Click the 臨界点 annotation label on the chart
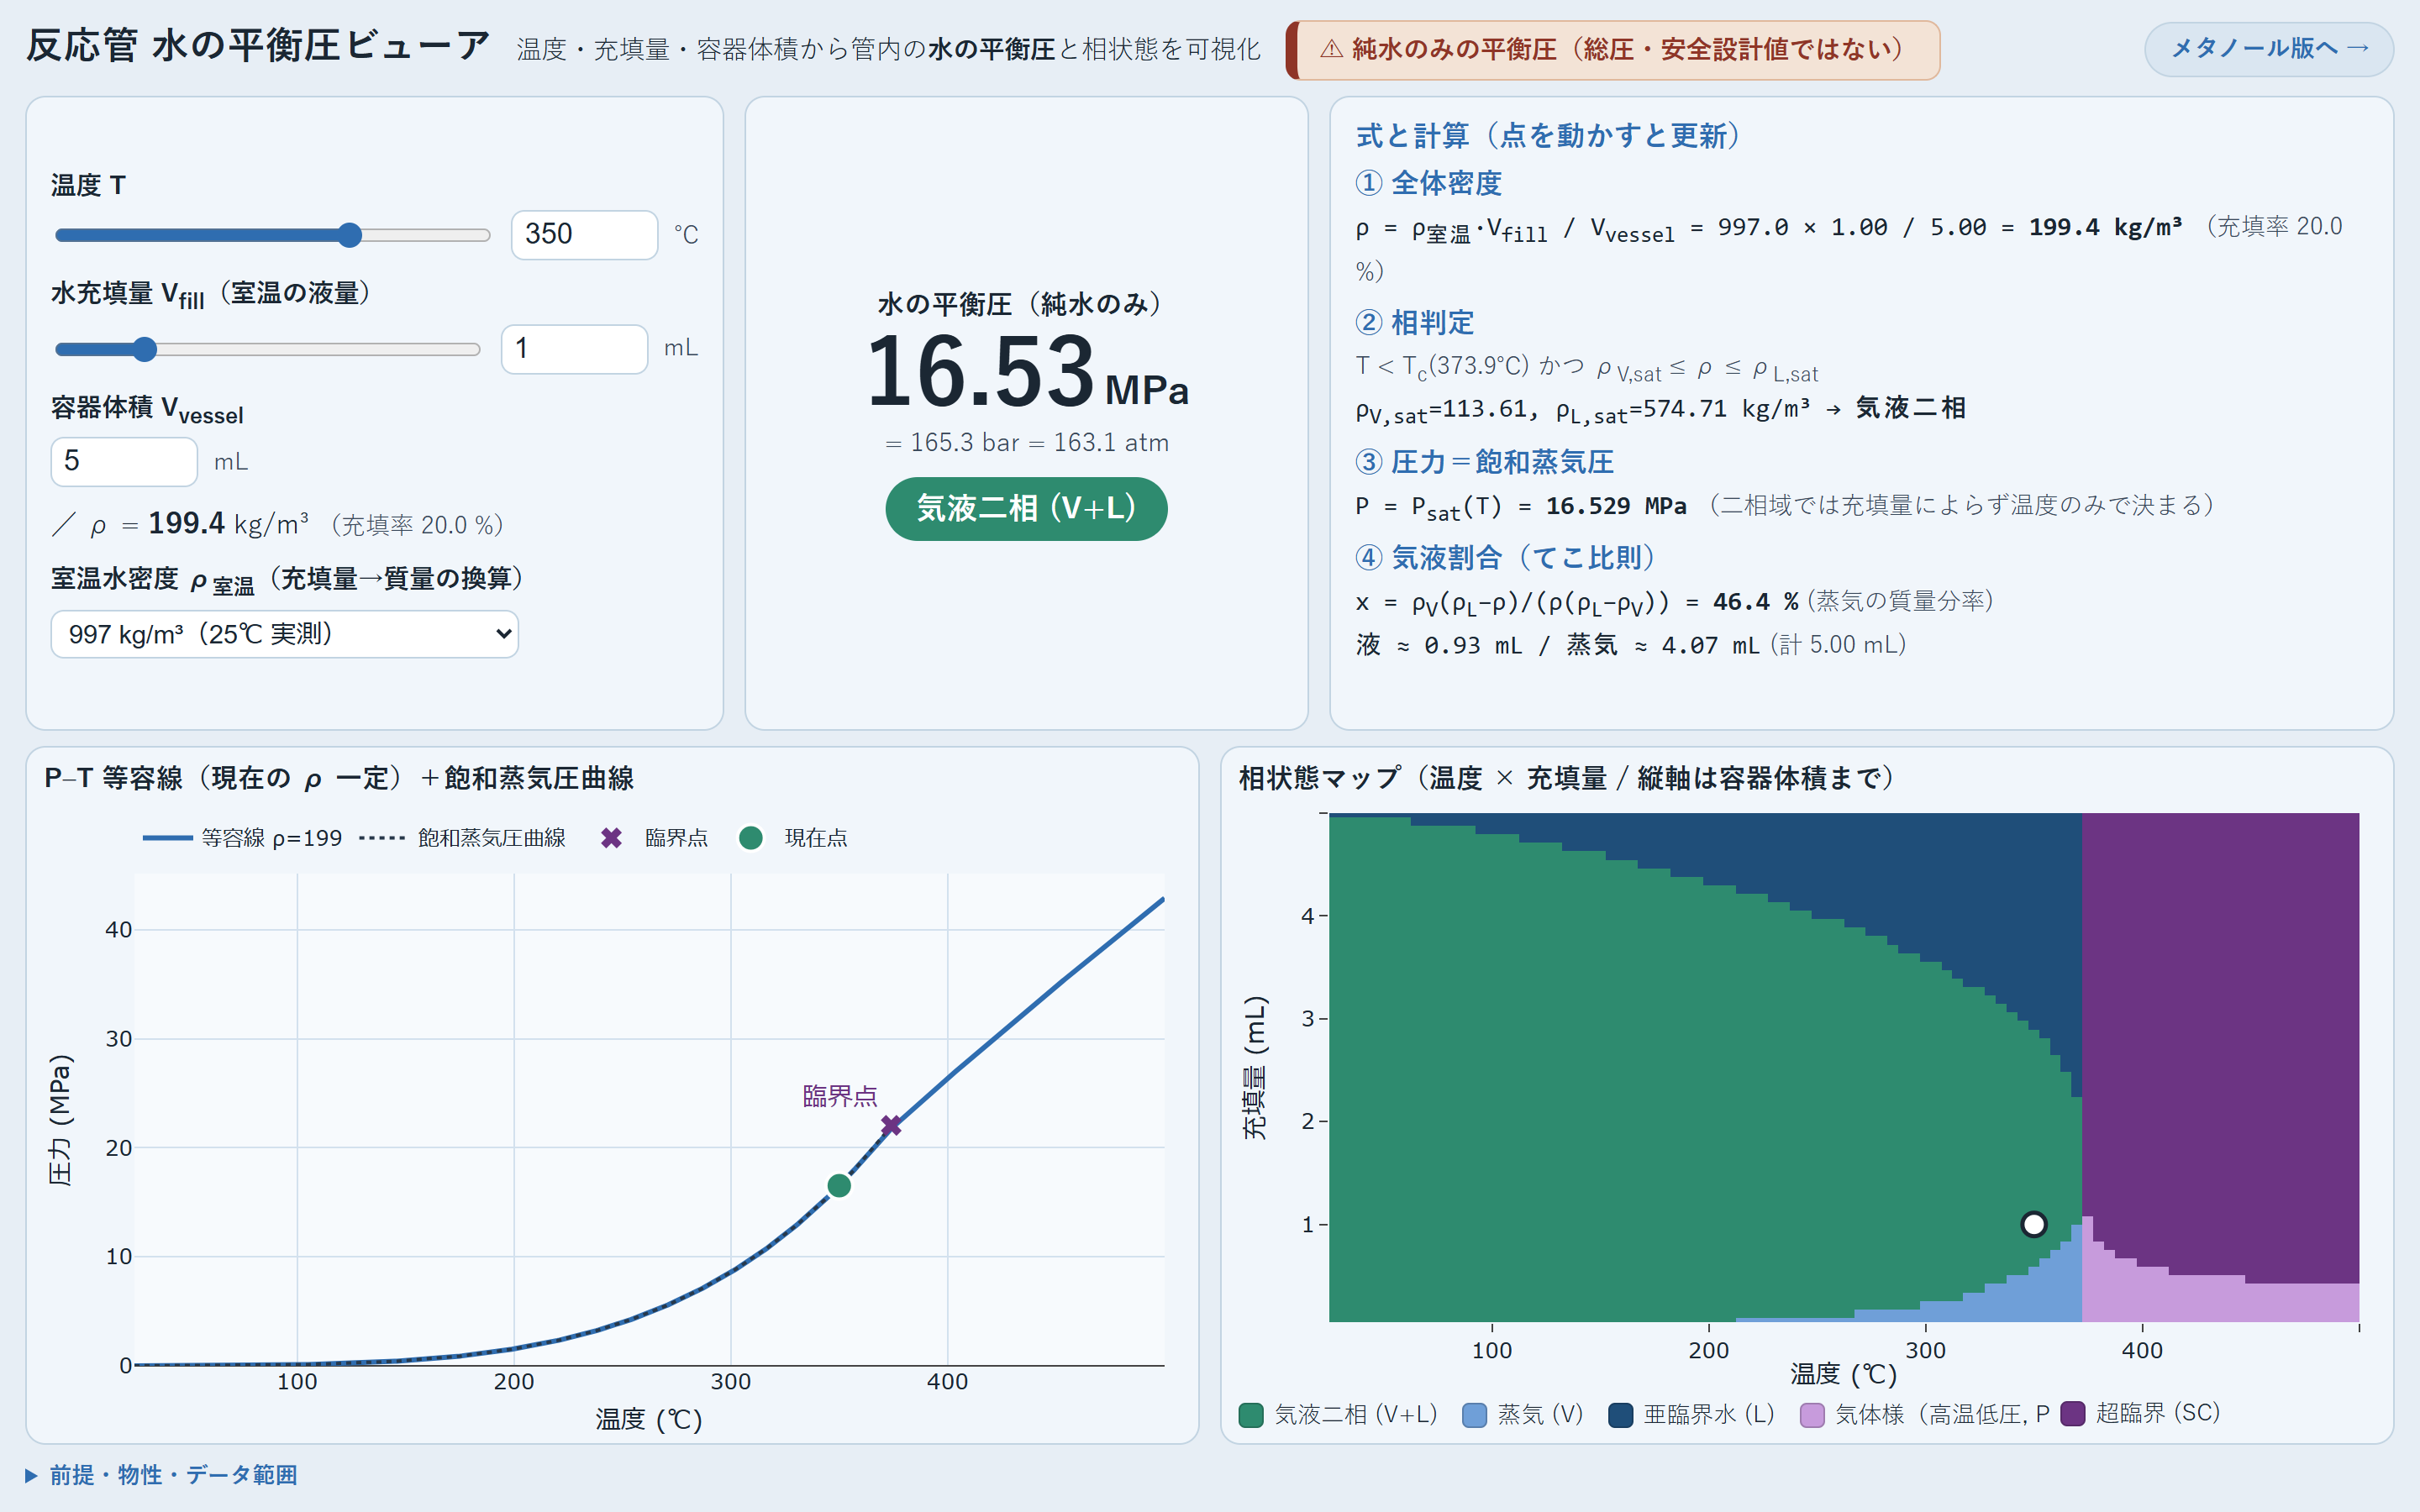Screen dimensions: 2420x1512 pos(840,1096)
